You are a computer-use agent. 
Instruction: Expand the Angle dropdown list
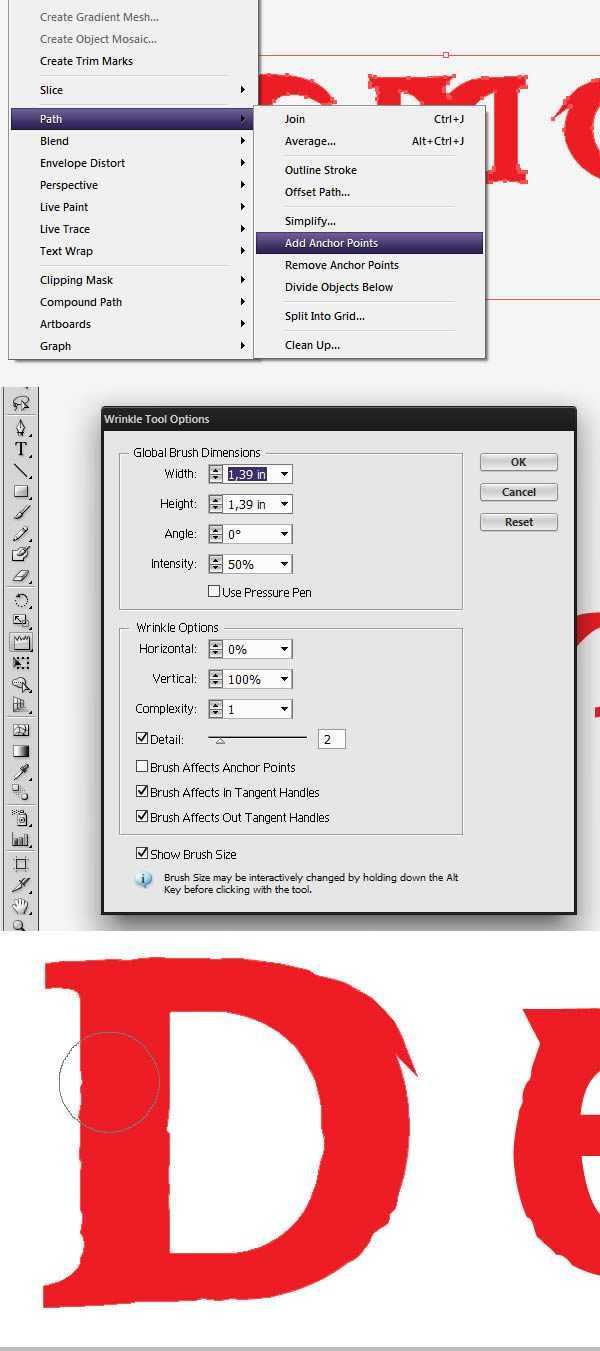tap(284, 534)
